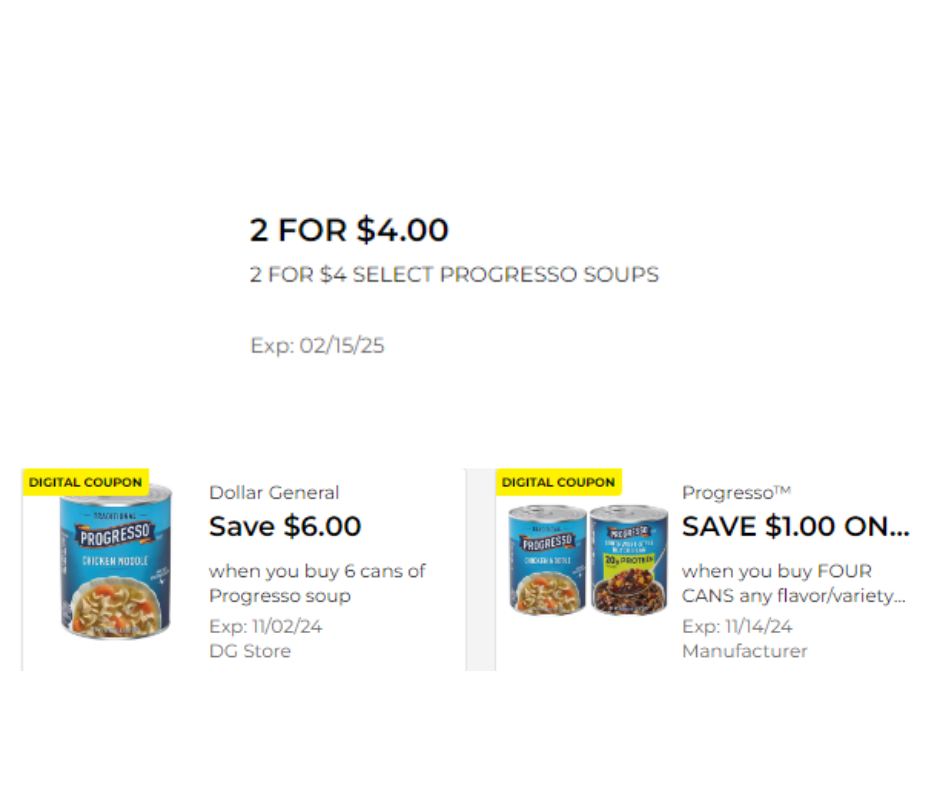Open the SAVE $1.00 ON... coupon title
Screen dimensions: 940x788
796,526
